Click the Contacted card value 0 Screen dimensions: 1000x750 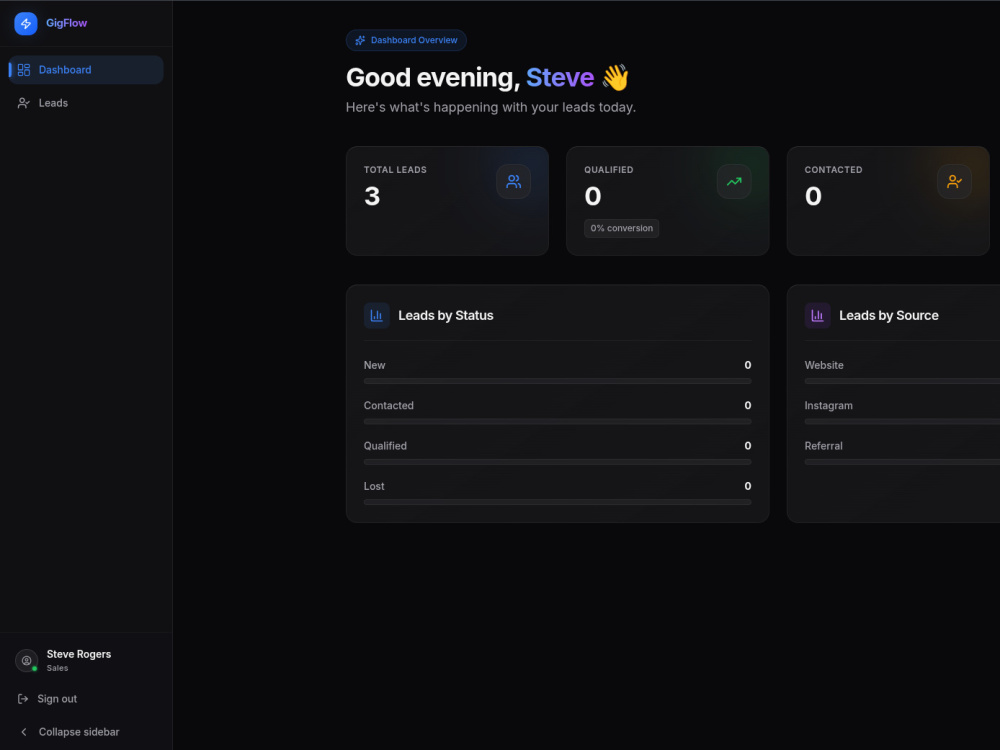(813, 196)
